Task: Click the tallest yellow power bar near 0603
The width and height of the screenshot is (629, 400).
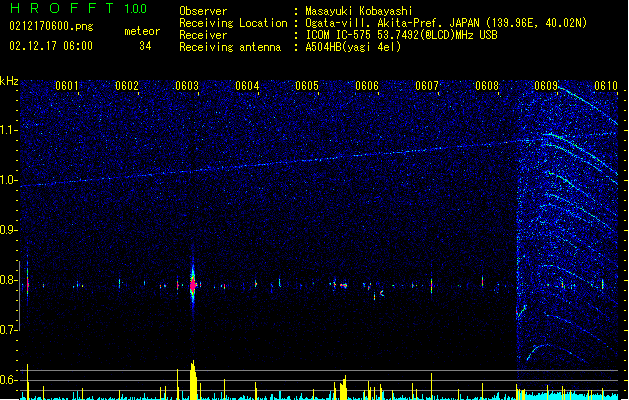Action: pos(193,380)
